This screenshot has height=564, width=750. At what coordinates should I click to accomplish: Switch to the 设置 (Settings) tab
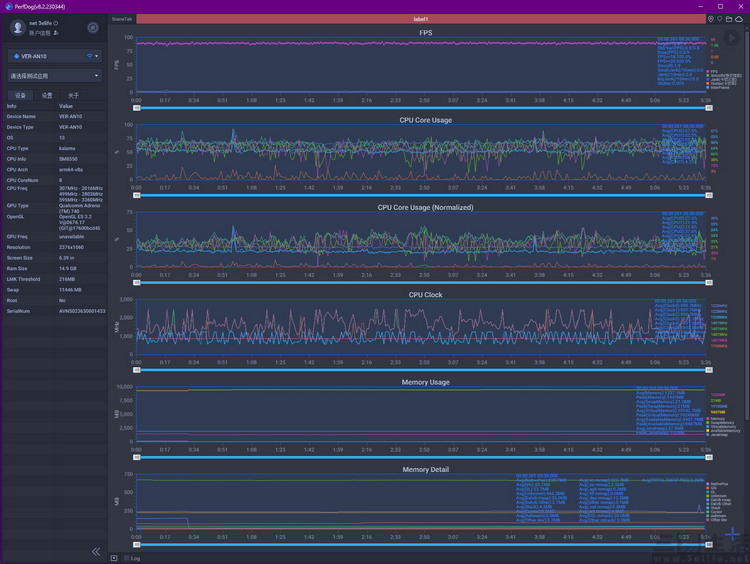[47, 95]
